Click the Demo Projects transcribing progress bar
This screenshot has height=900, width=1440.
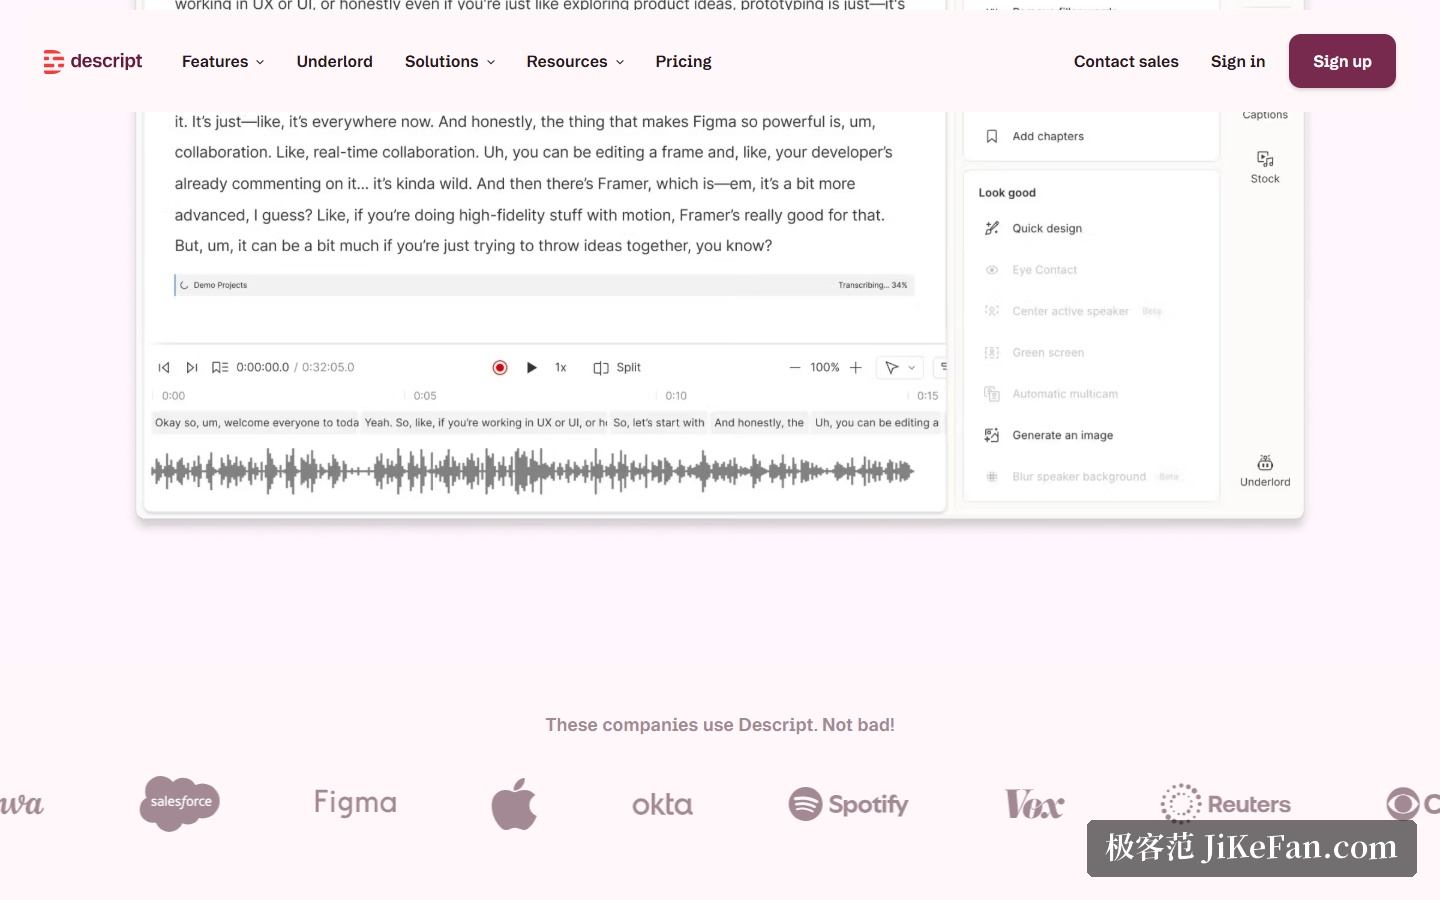pos(544,285)
